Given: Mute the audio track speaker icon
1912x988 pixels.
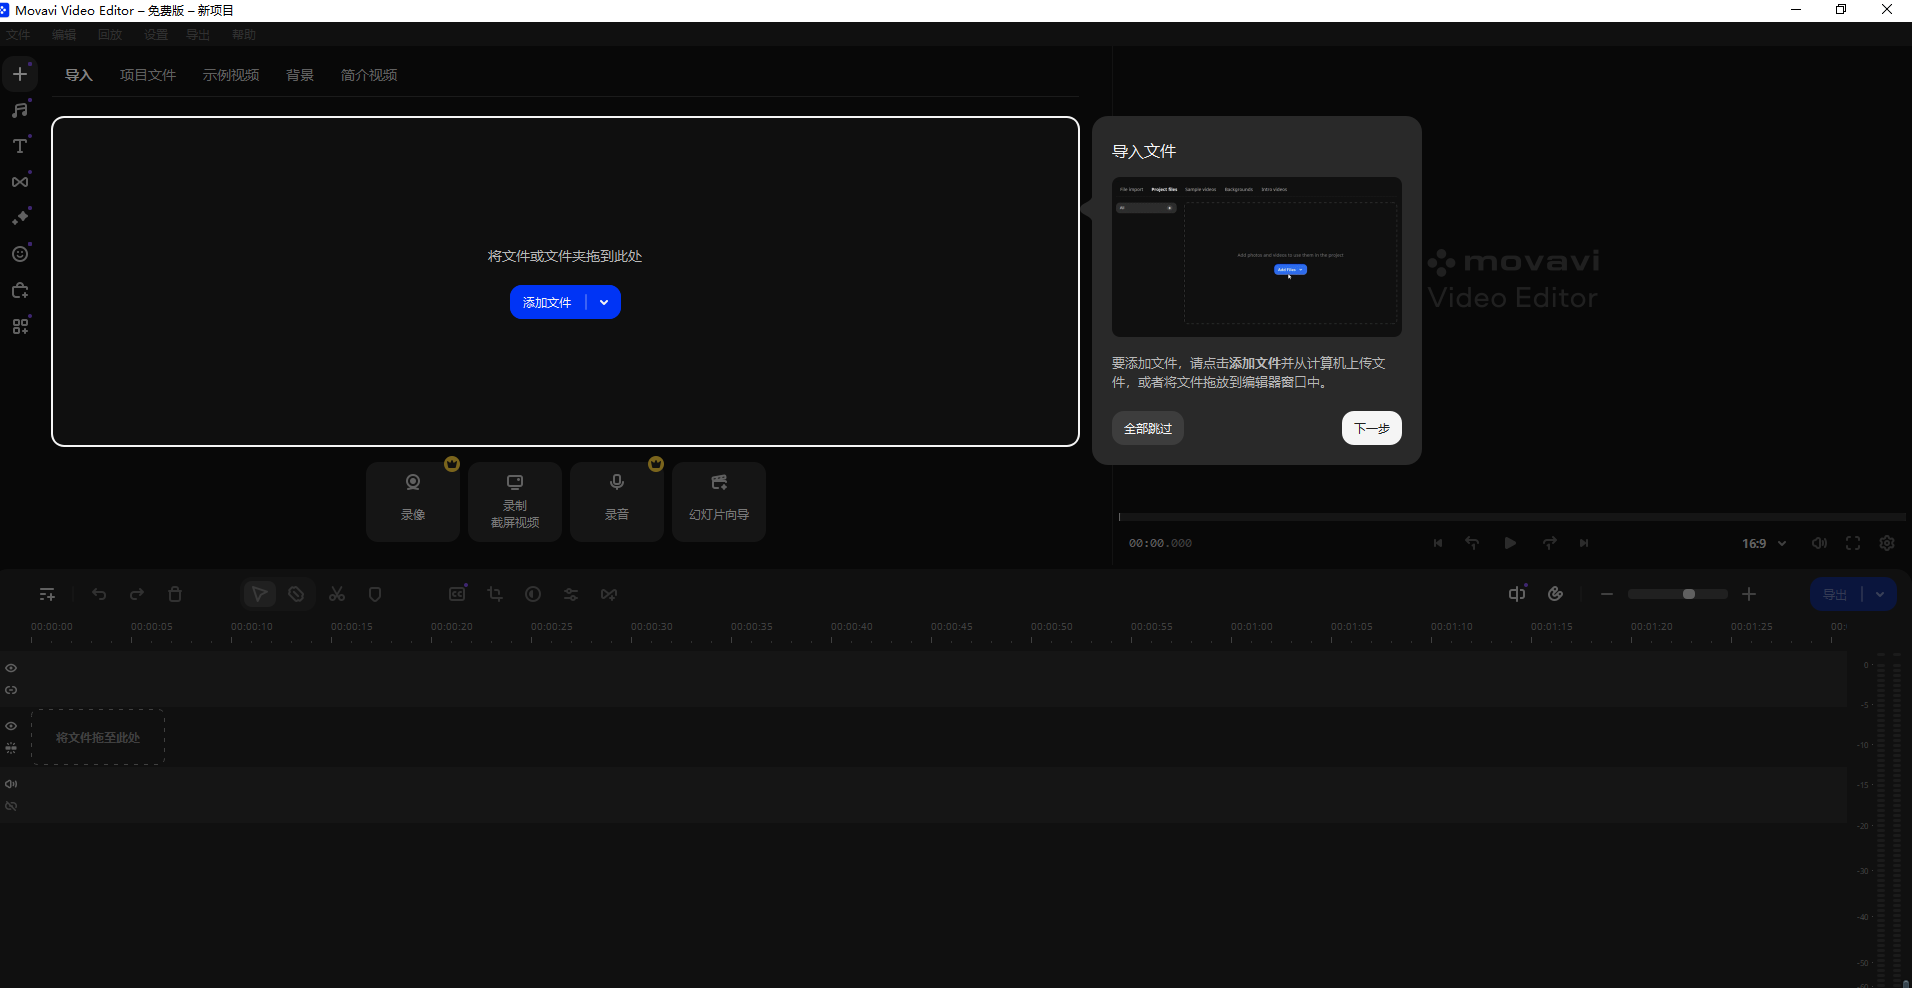Looking at the screenshot, I should click(x=11, y=784).
